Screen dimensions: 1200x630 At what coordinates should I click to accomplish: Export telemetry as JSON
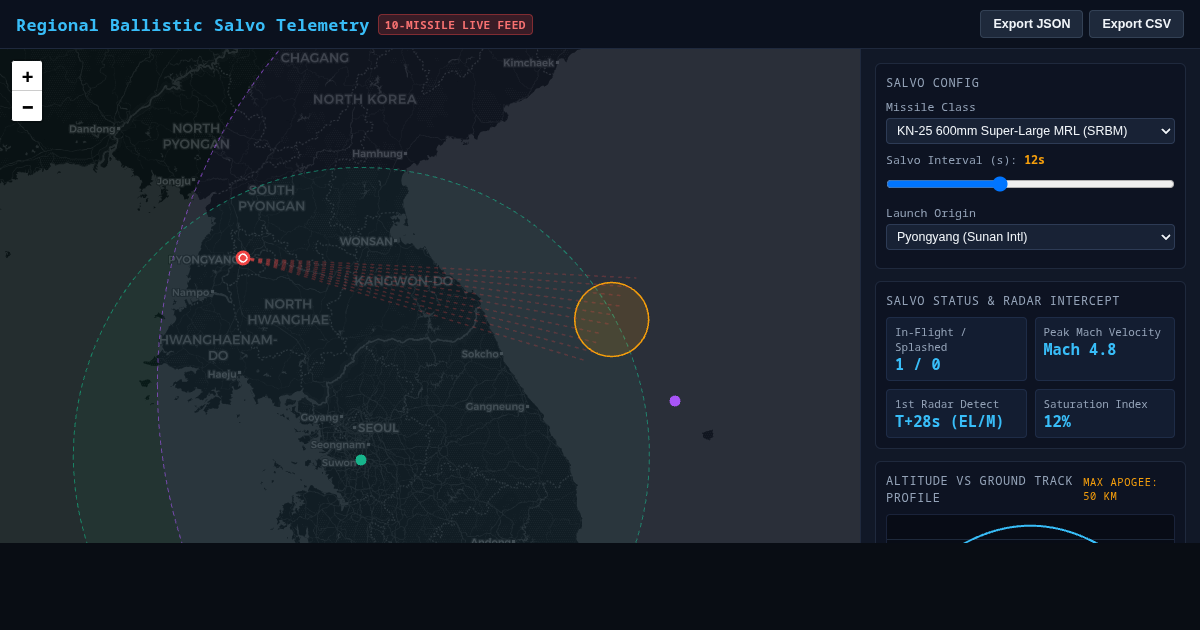coord(1031,24)
